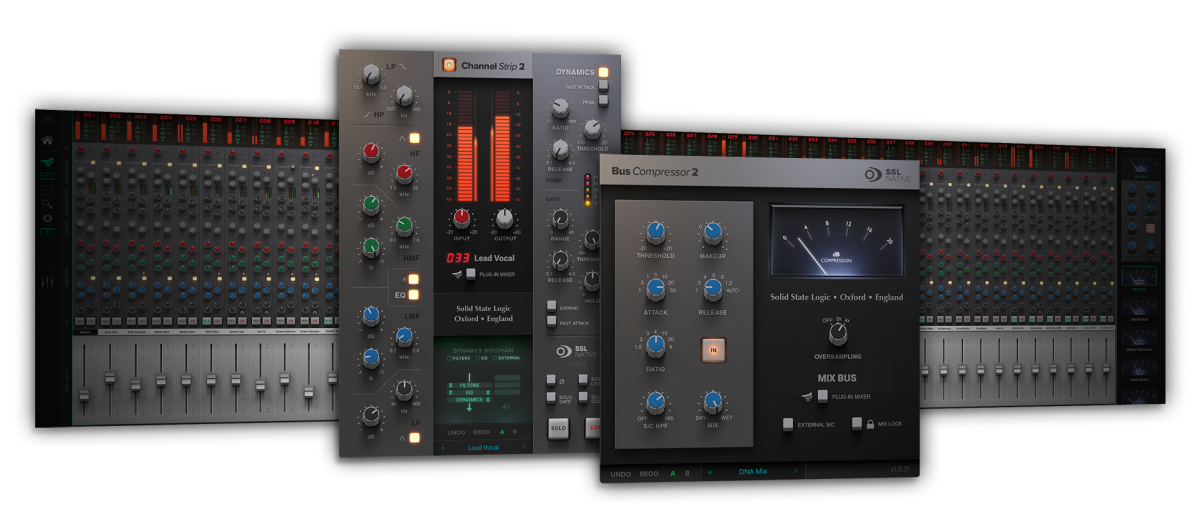The image size is (1200, 524).
Task: Click the S/C HPF knob
Action: click(655, 403)
